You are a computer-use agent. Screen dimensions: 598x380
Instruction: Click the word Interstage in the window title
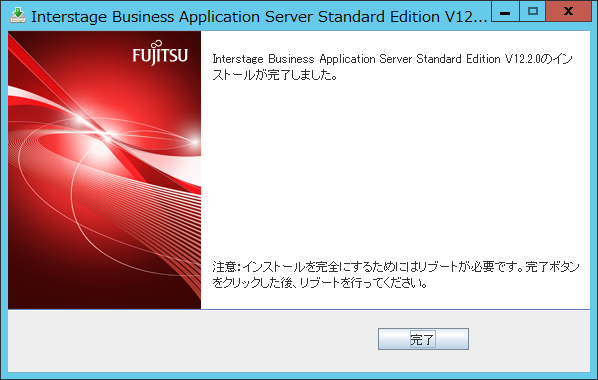(69, 17)
